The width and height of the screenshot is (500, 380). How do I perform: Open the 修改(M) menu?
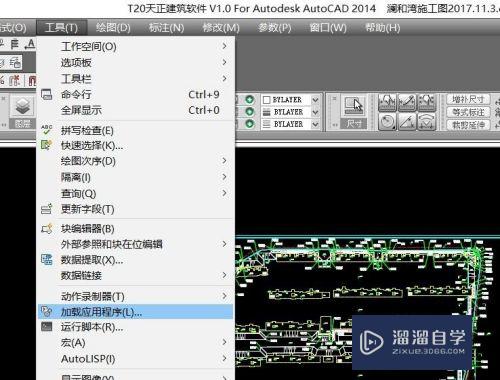click(221, 27)
